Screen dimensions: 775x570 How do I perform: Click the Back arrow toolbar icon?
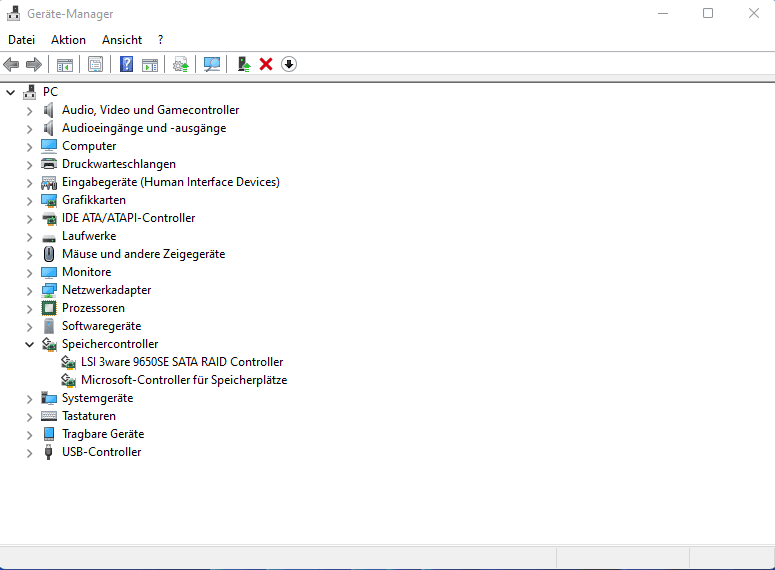[x=11, y=64]
